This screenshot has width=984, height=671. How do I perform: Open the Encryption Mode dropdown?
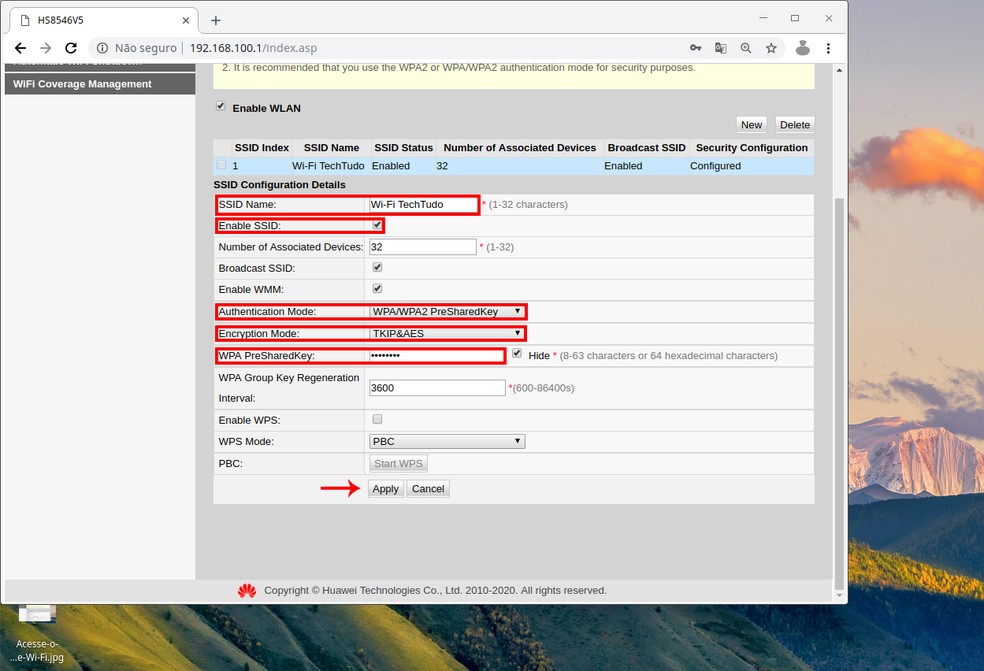click(519, 333)
